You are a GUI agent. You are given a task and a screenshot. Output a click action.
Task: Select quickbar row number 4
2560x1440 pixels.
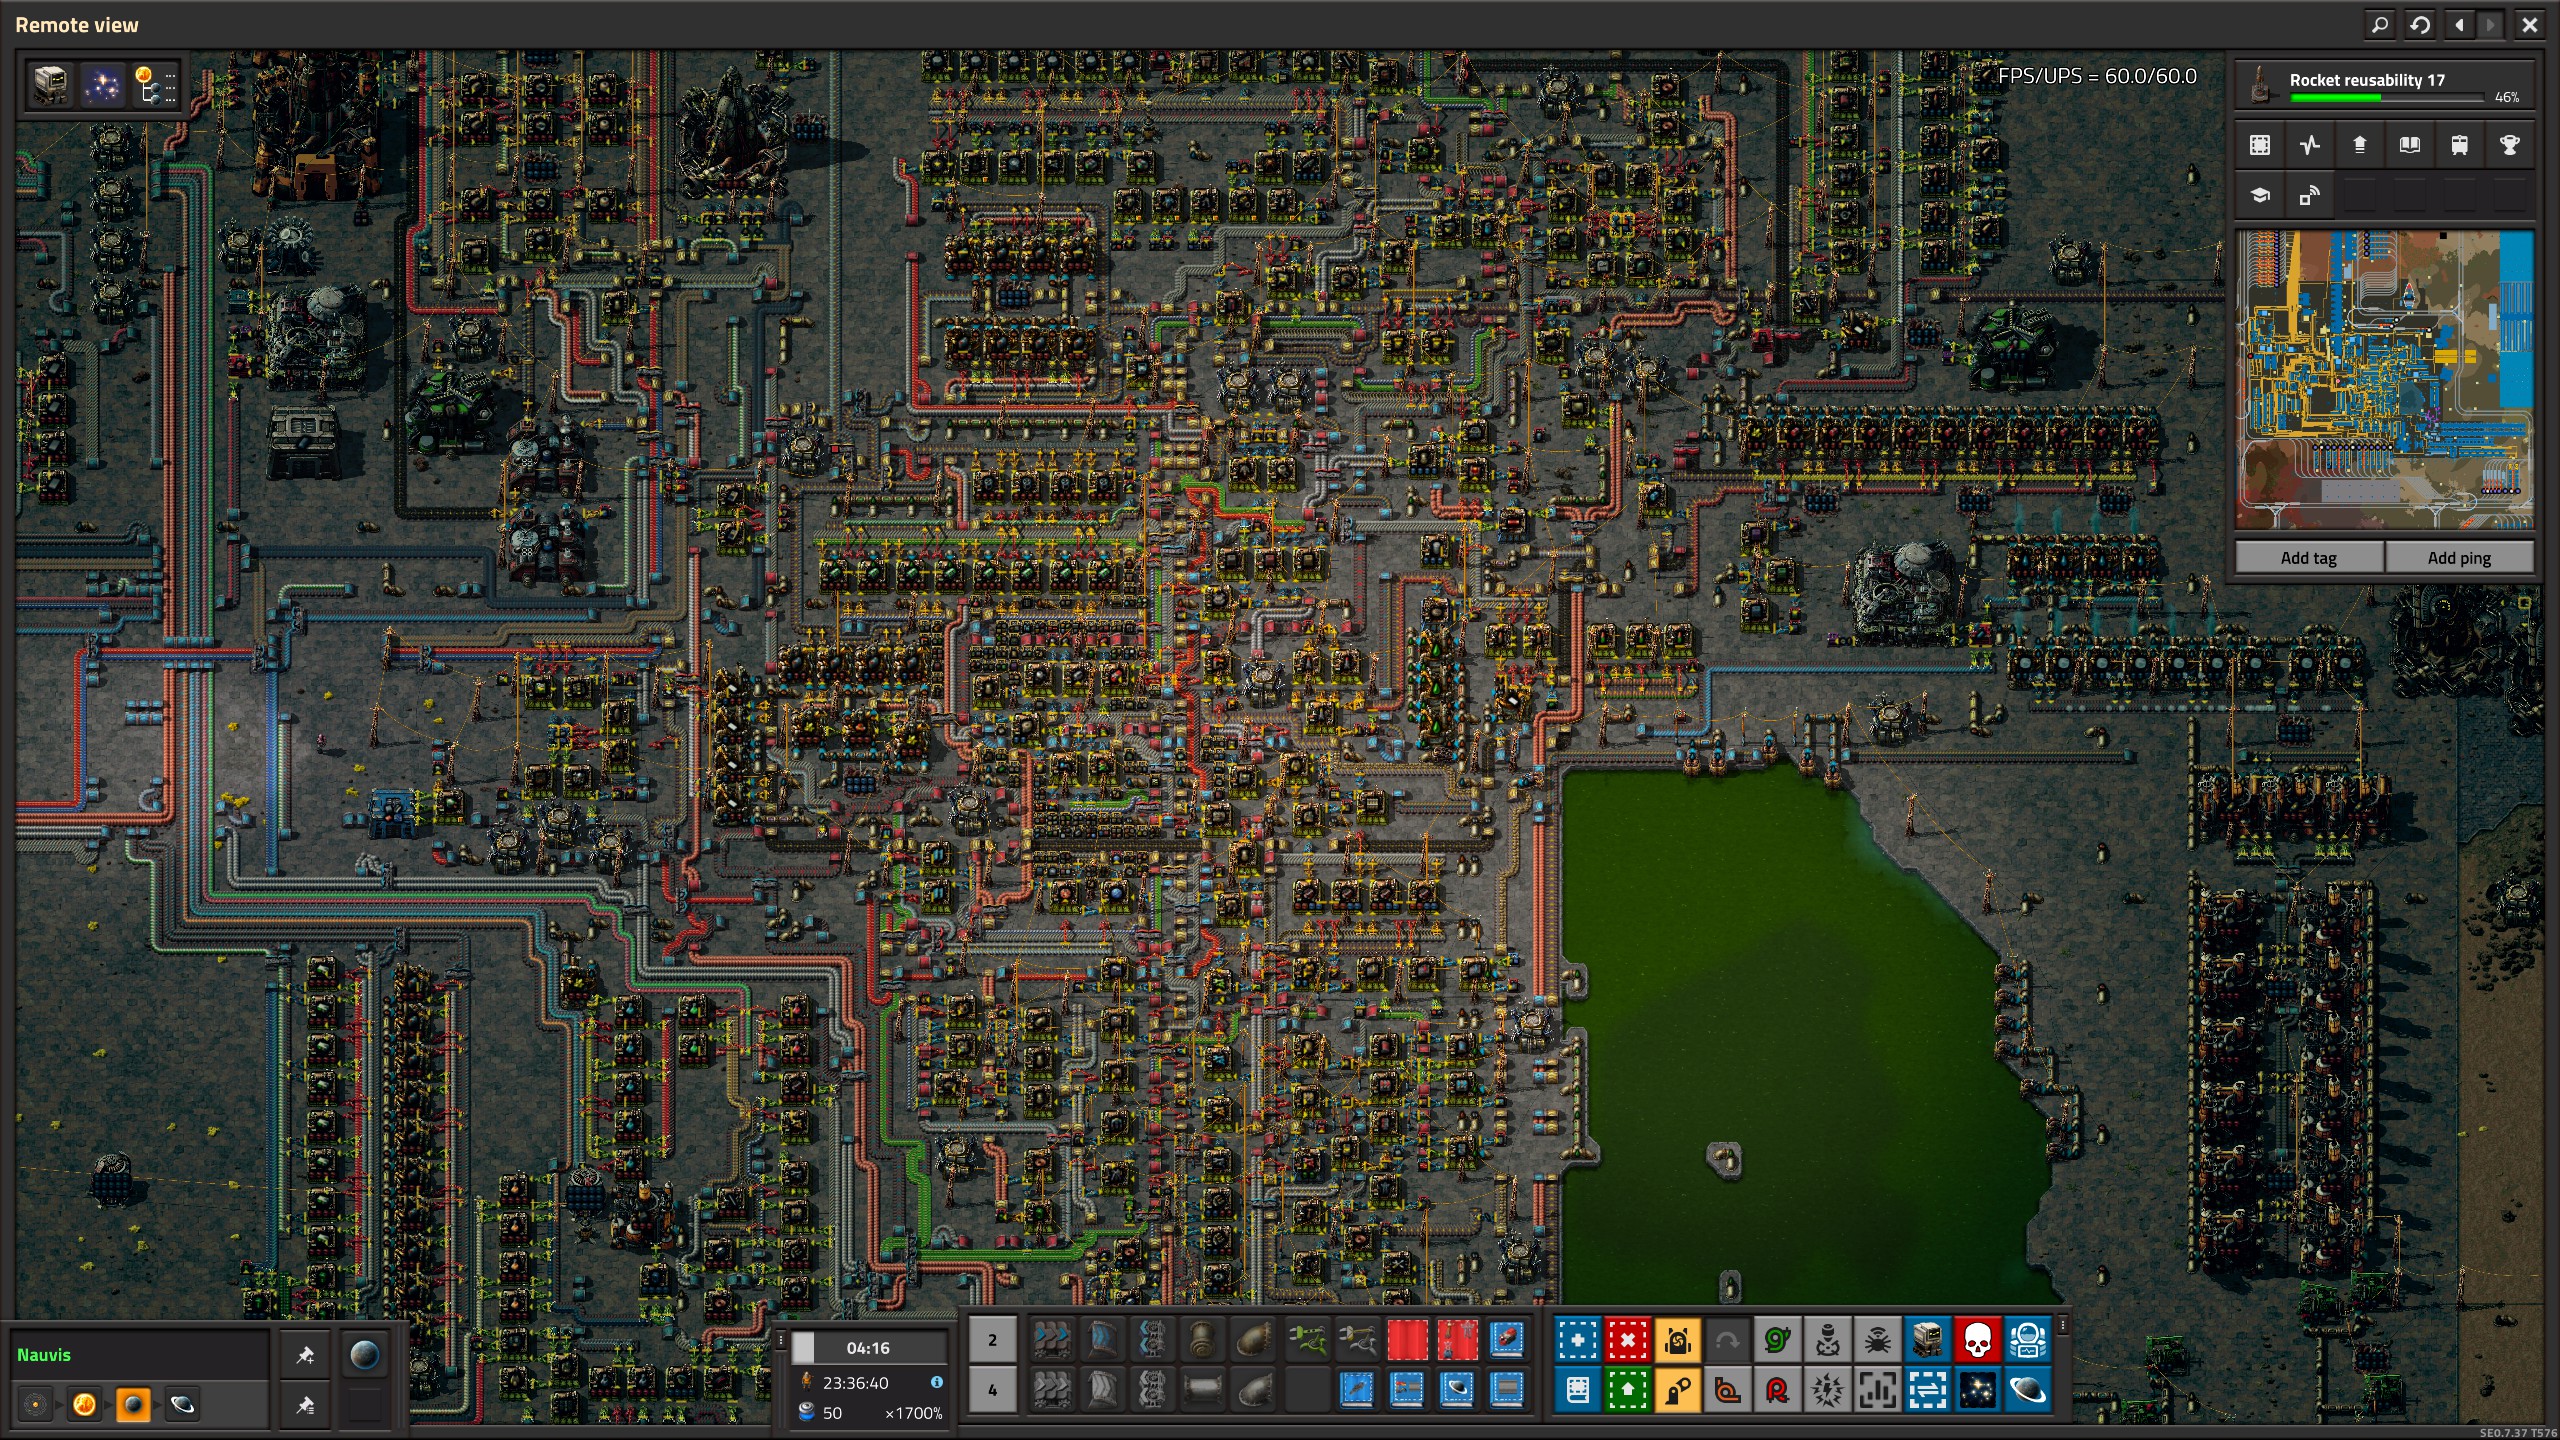point(992,1390)
